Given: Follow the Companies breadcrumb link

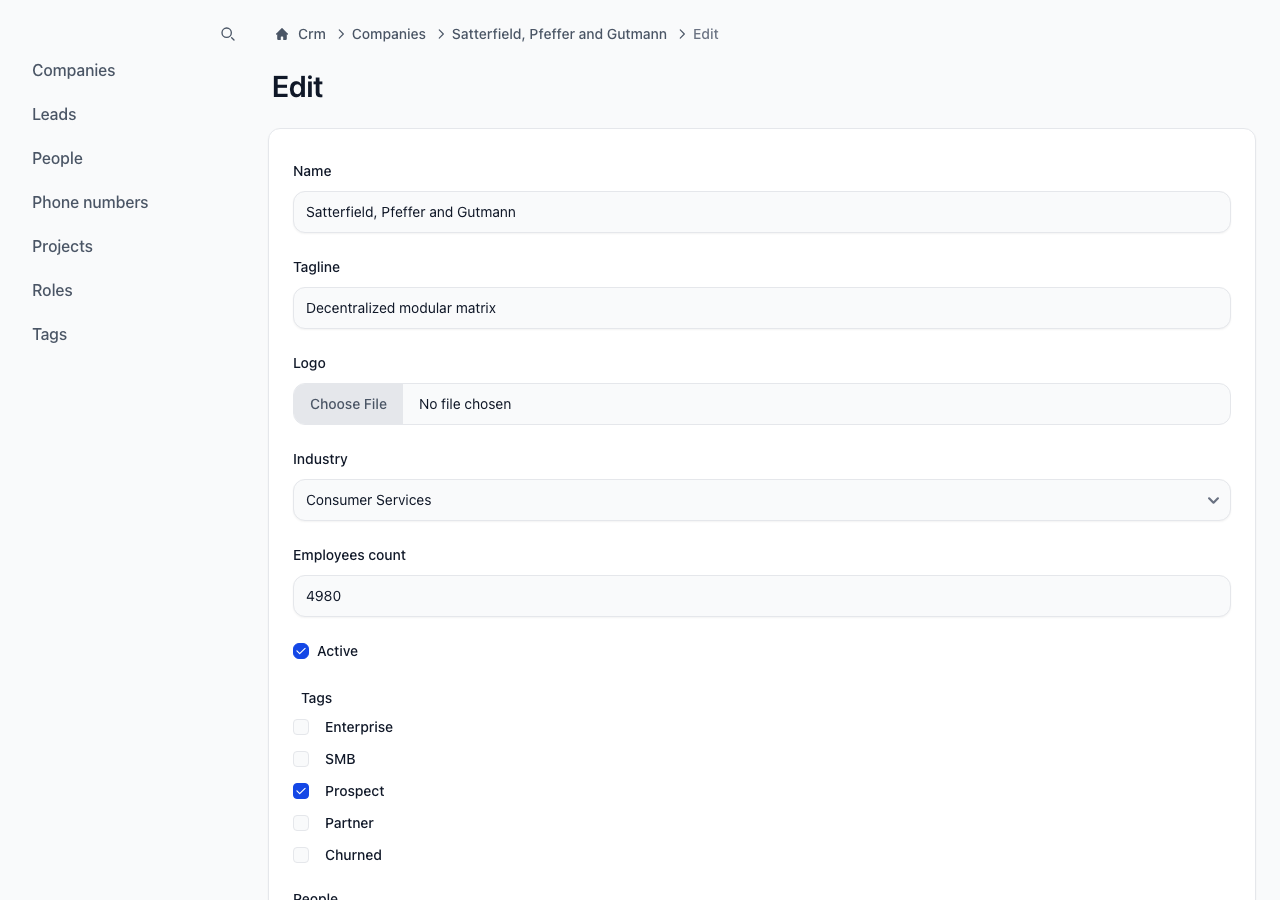Looking at the screenshot, I should pyautogui.click(x=389, y=34).
